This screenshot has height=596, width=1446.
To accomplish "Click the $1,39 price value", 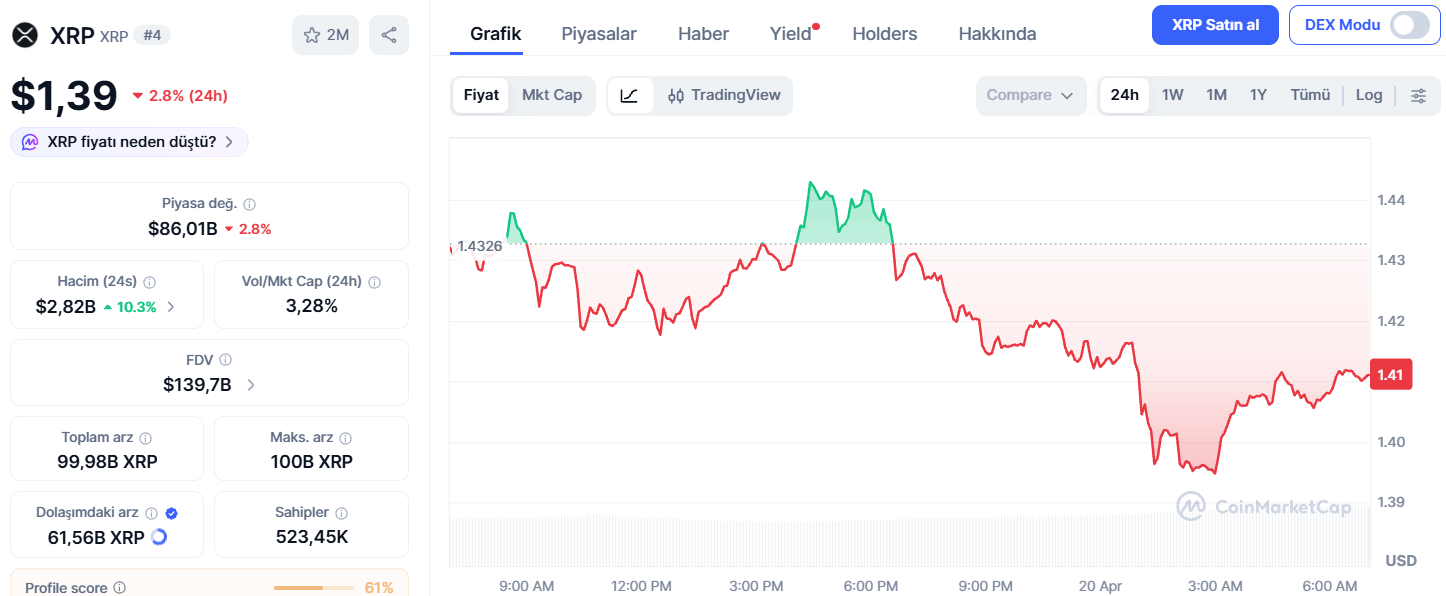I will tap(64, 96).
